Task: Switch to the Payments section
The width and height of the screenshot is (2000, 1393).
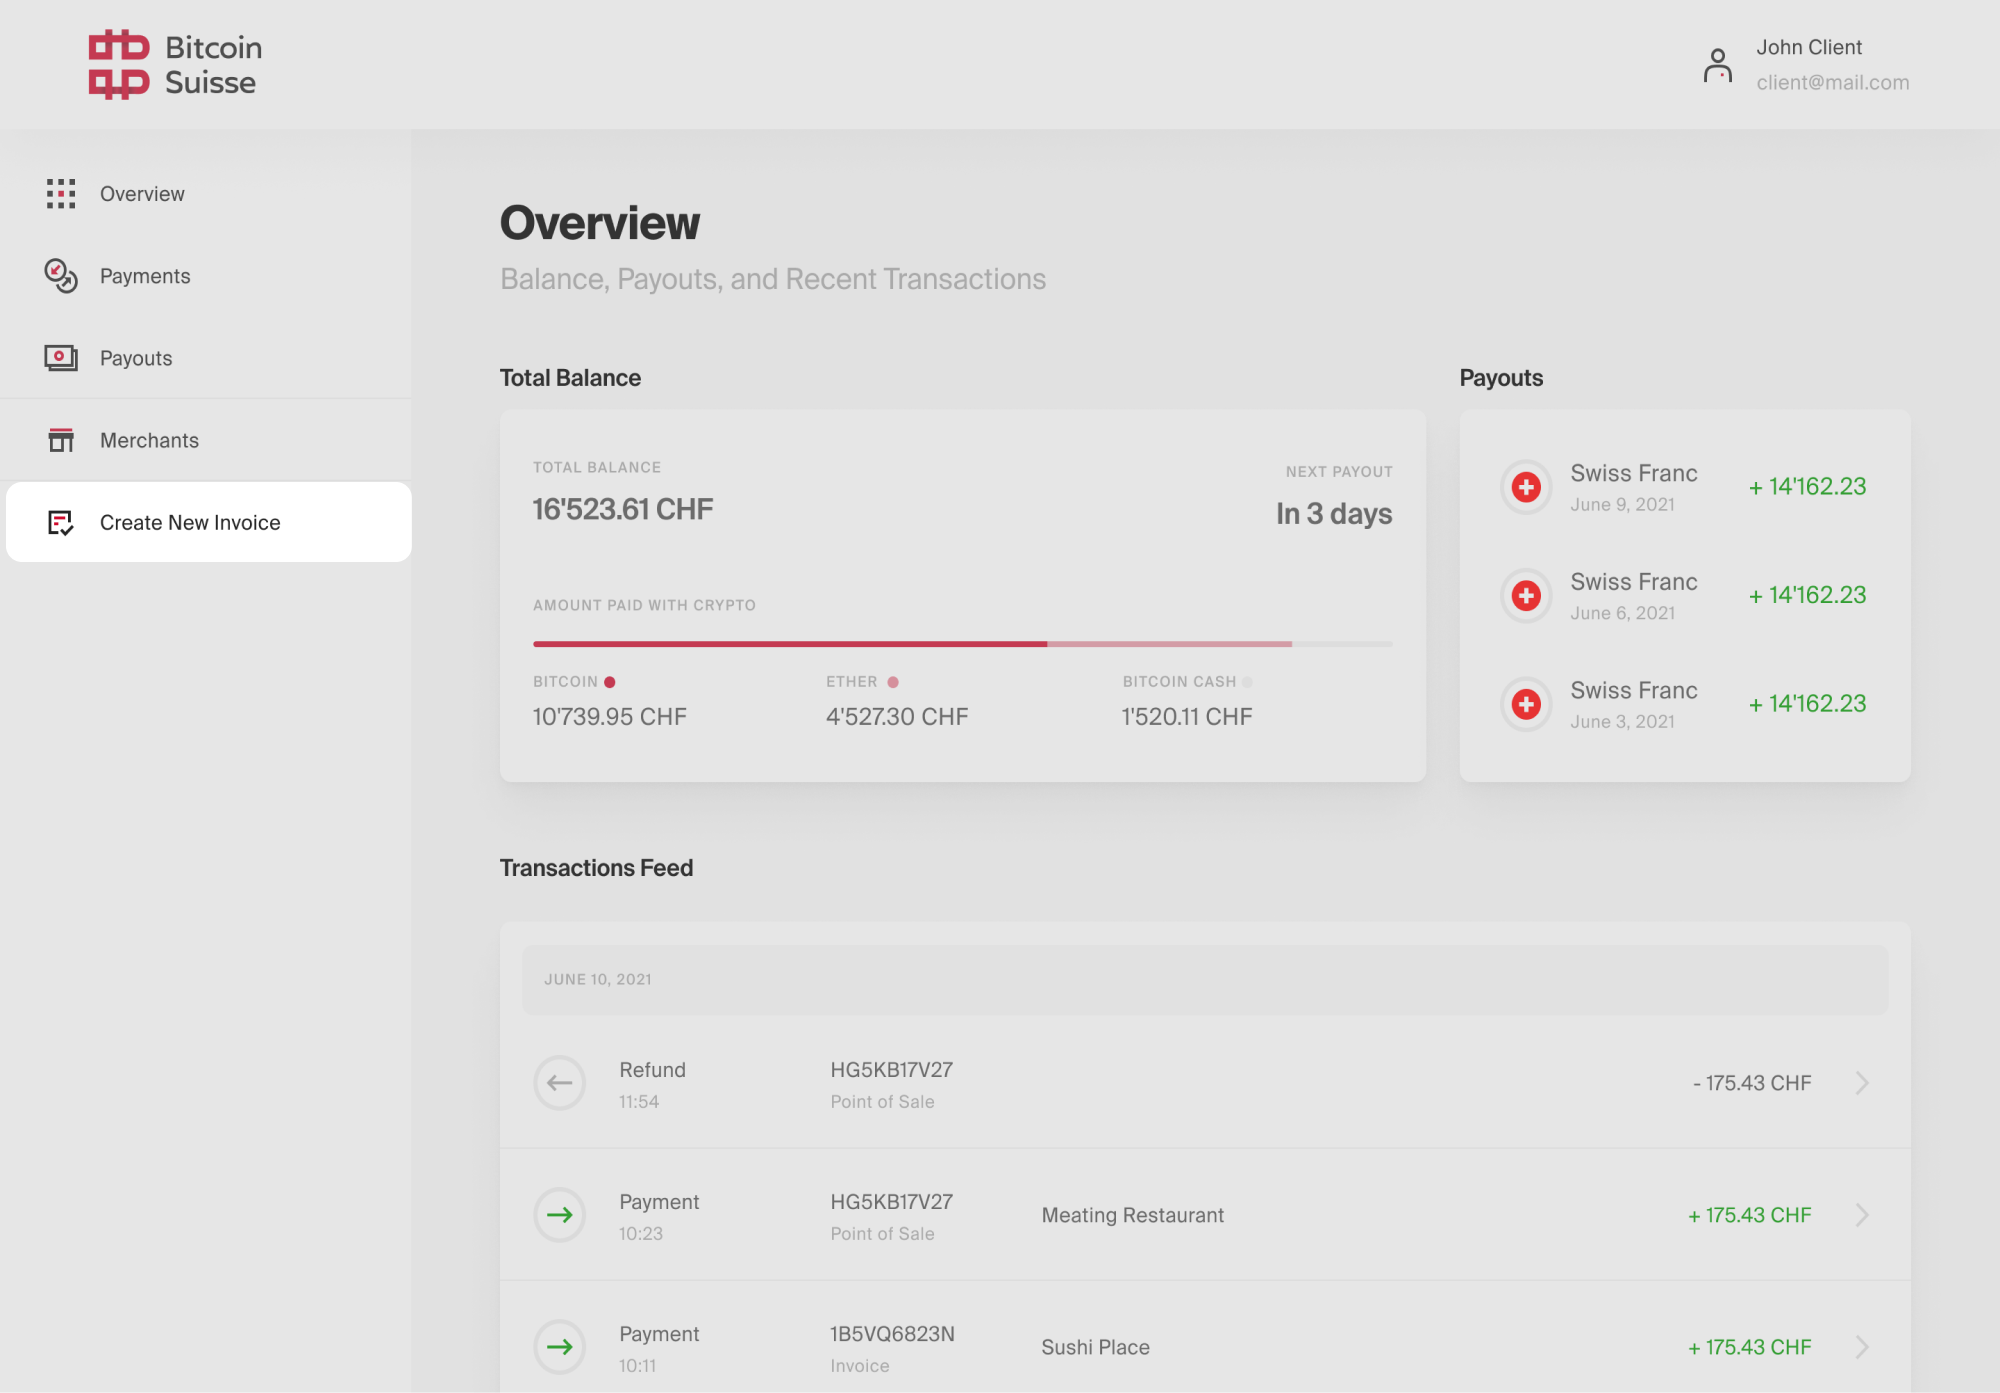Action: [145, 276]
